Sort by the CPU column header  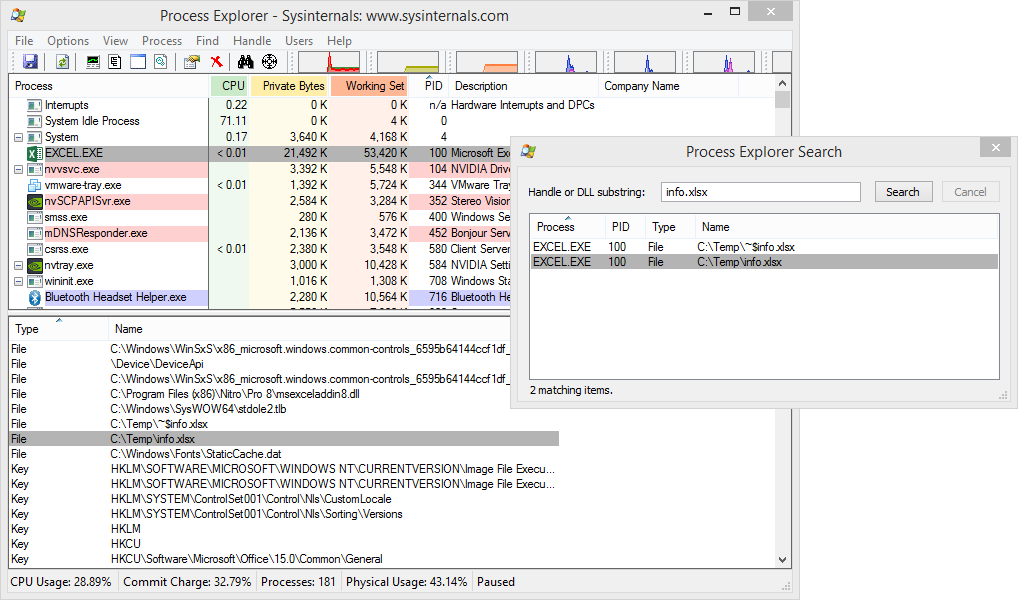[x=229, y=86]
